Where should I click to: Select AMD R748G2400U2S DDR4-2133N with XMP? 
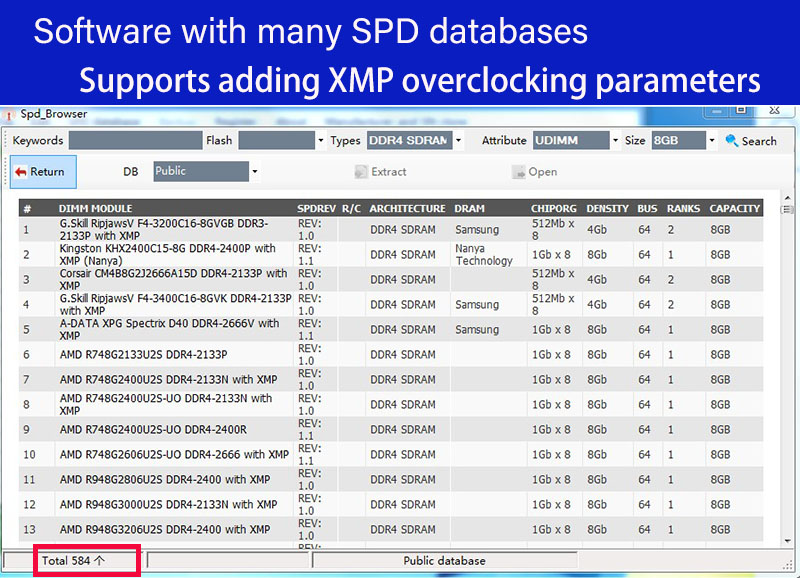click(x=391, y=380)
